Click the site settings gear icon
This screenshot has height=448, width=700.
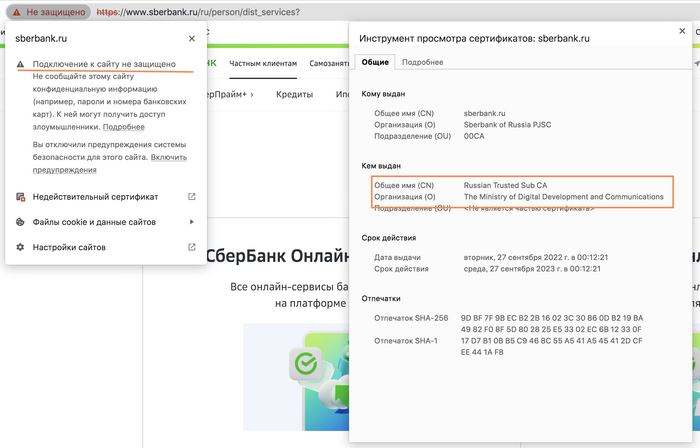(21, 247)
